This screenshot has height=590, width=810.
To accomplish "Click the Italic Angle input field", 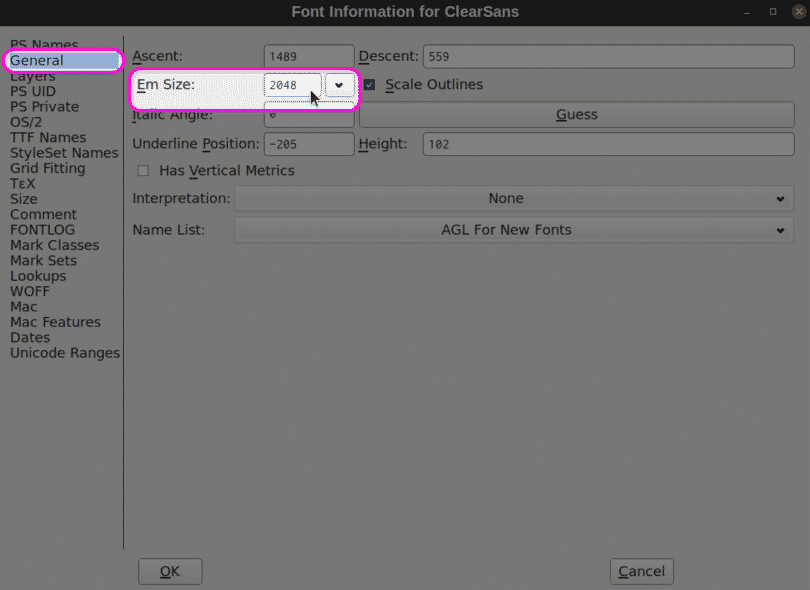I will tap(309, 115).
